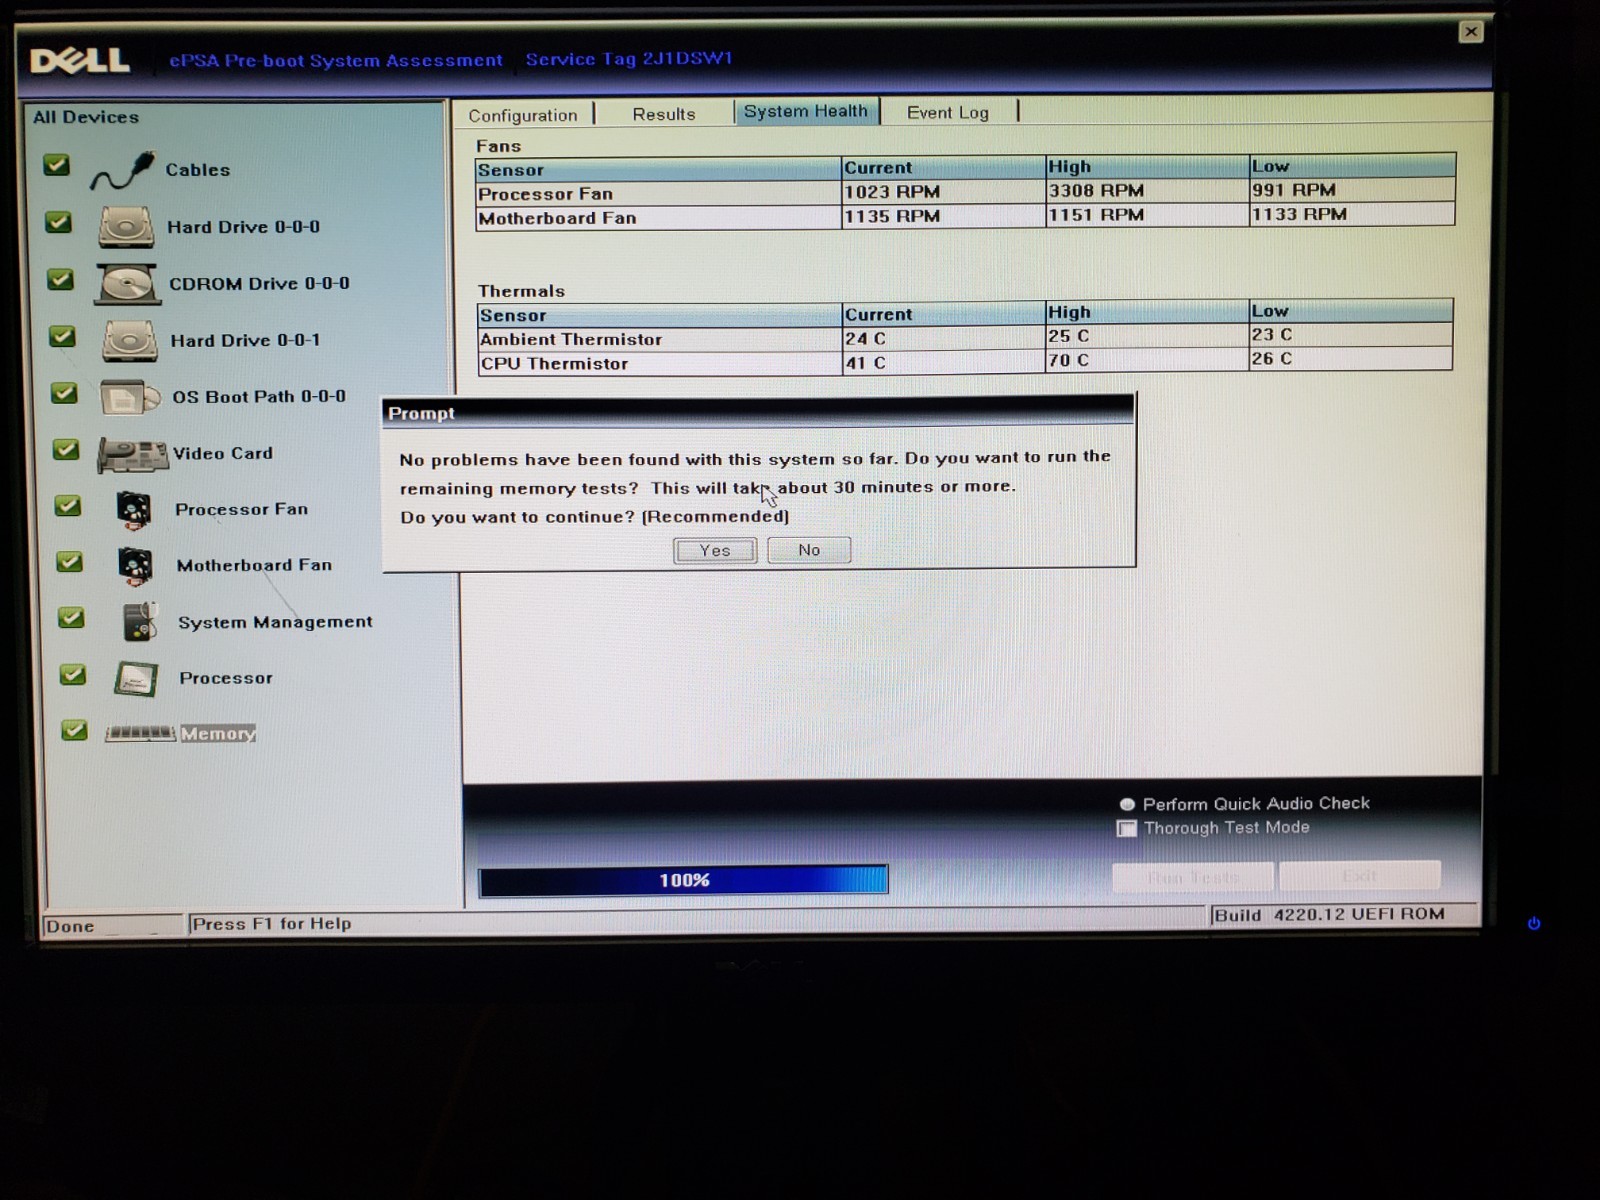
Task: Click the 1023 RPM current value
Action: (892, 192)
